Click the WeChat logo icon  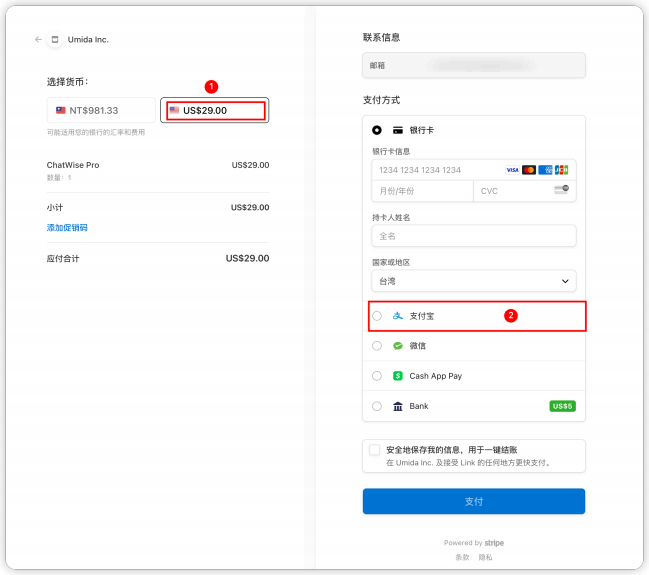point(397,346)
